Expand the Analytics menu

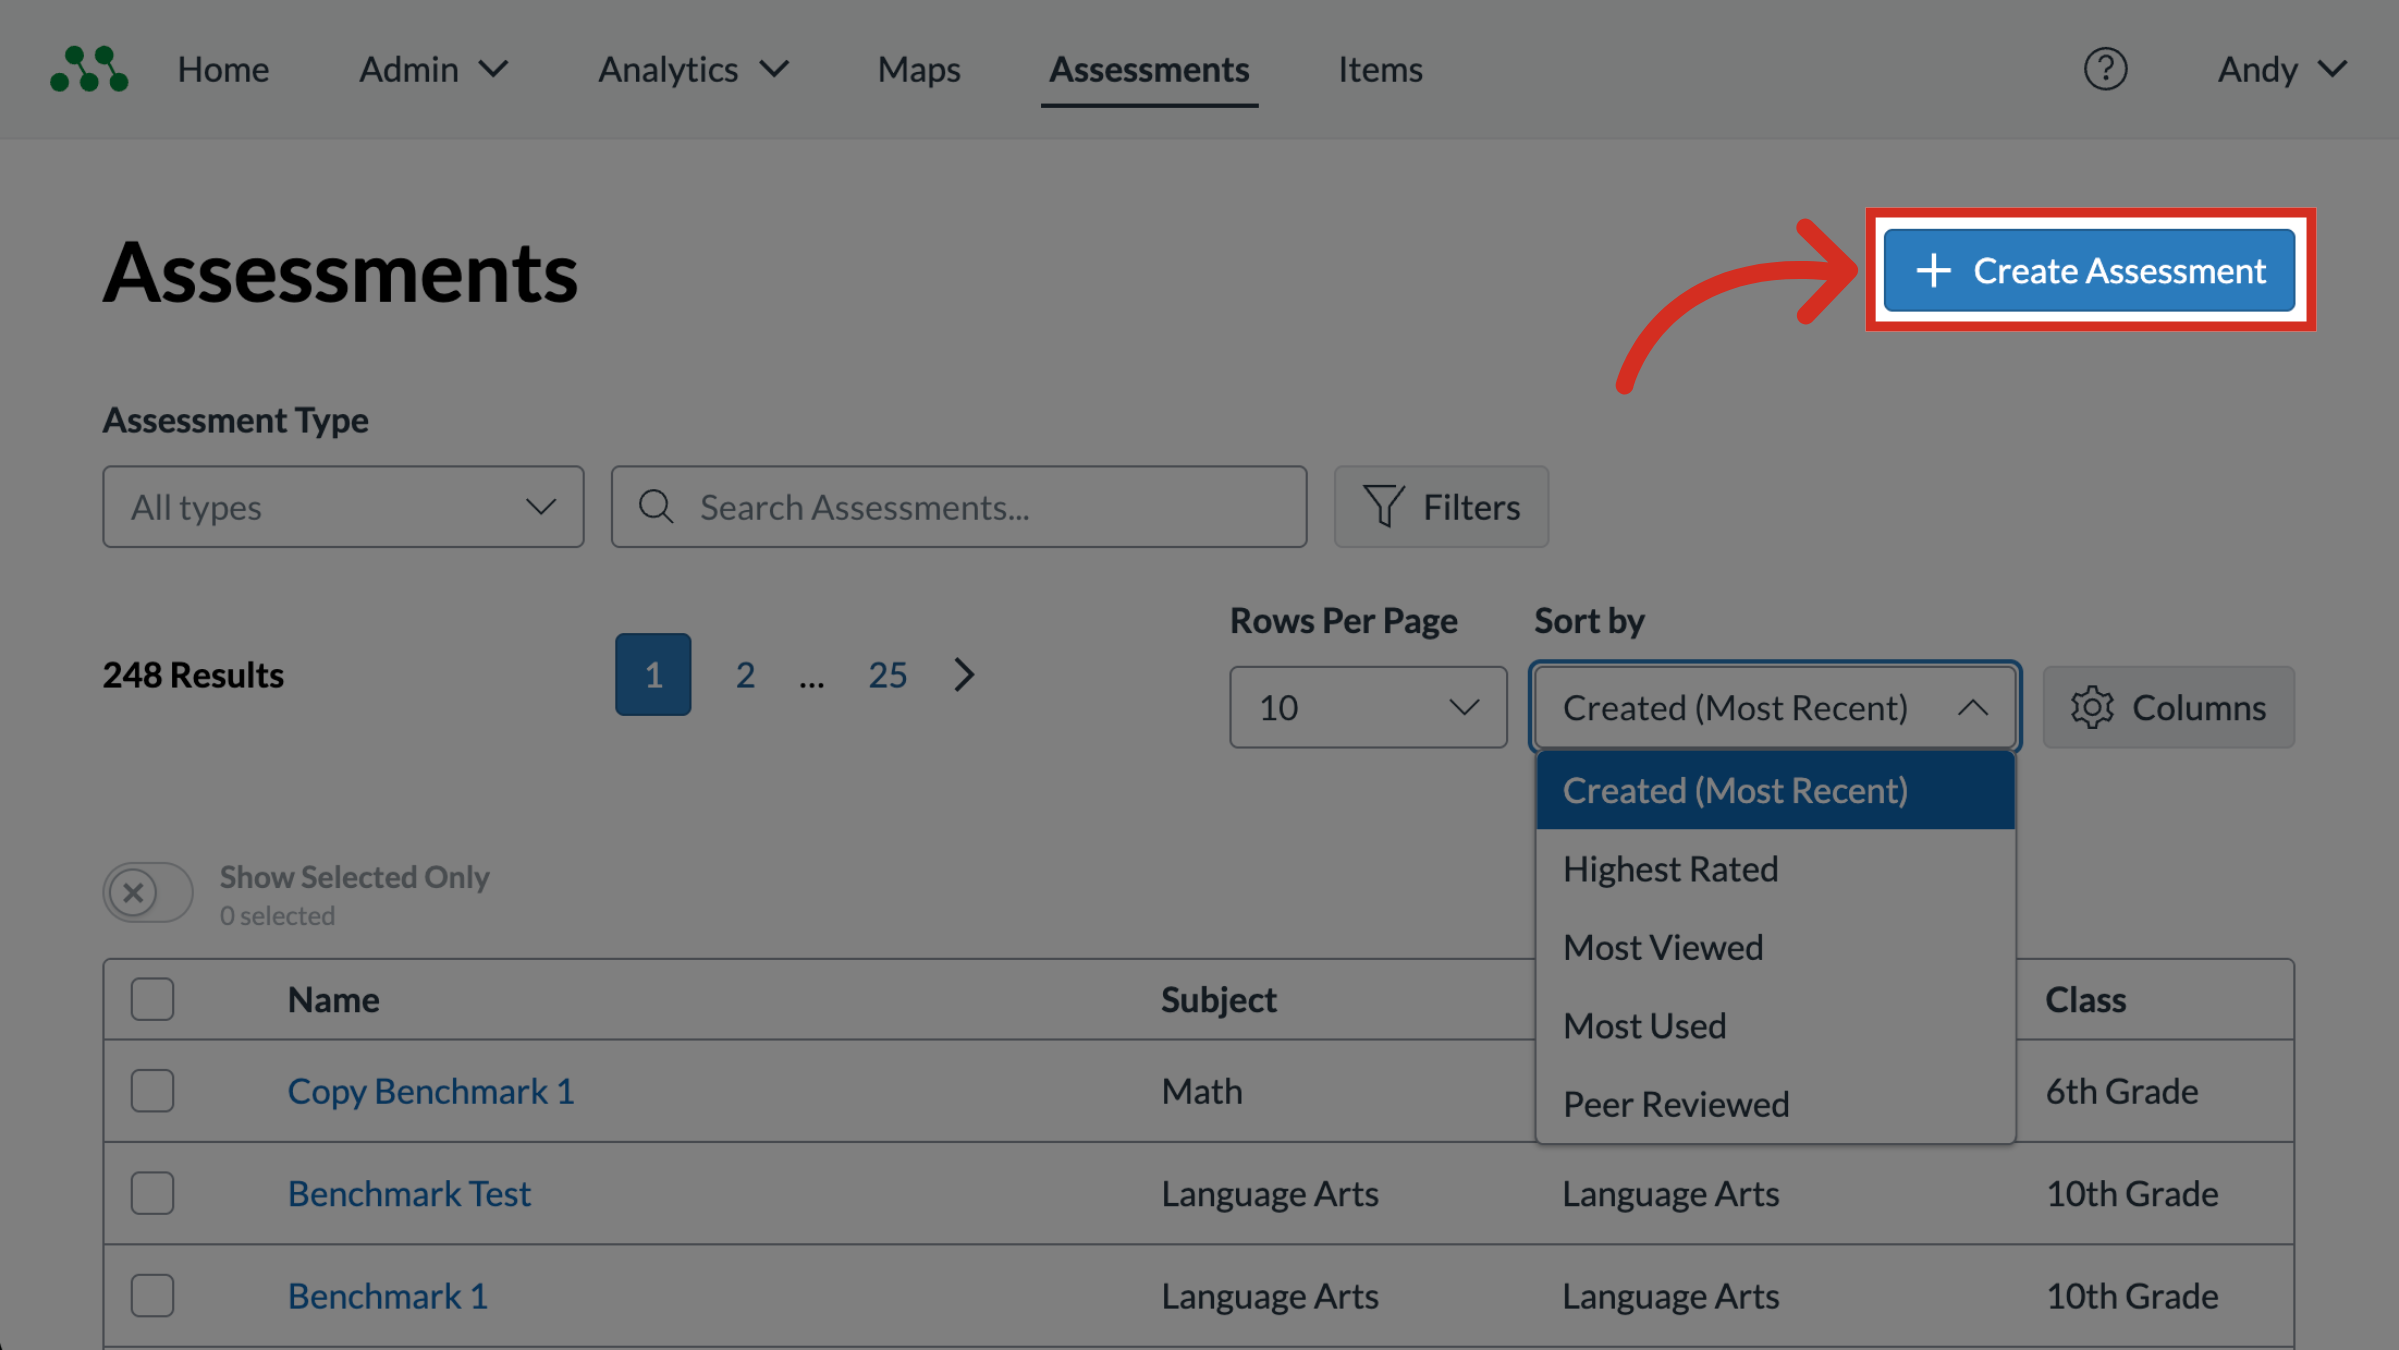[x=694, y=69]
